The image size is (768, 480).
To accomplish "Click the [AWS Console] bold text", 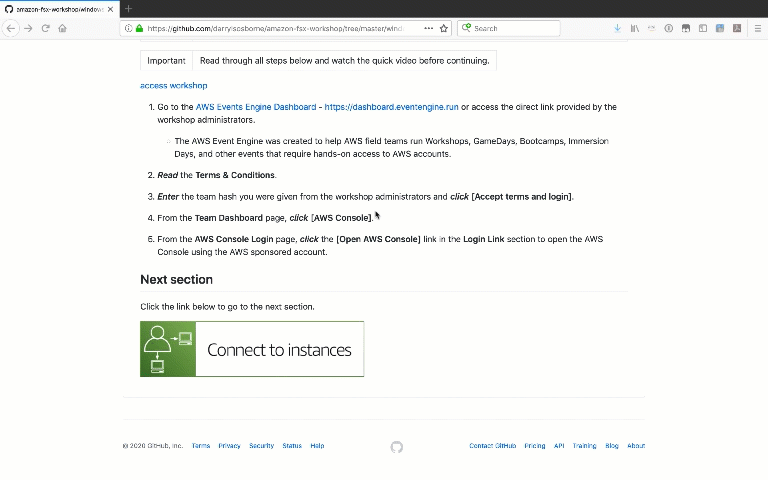I will [x=342, y=218].
